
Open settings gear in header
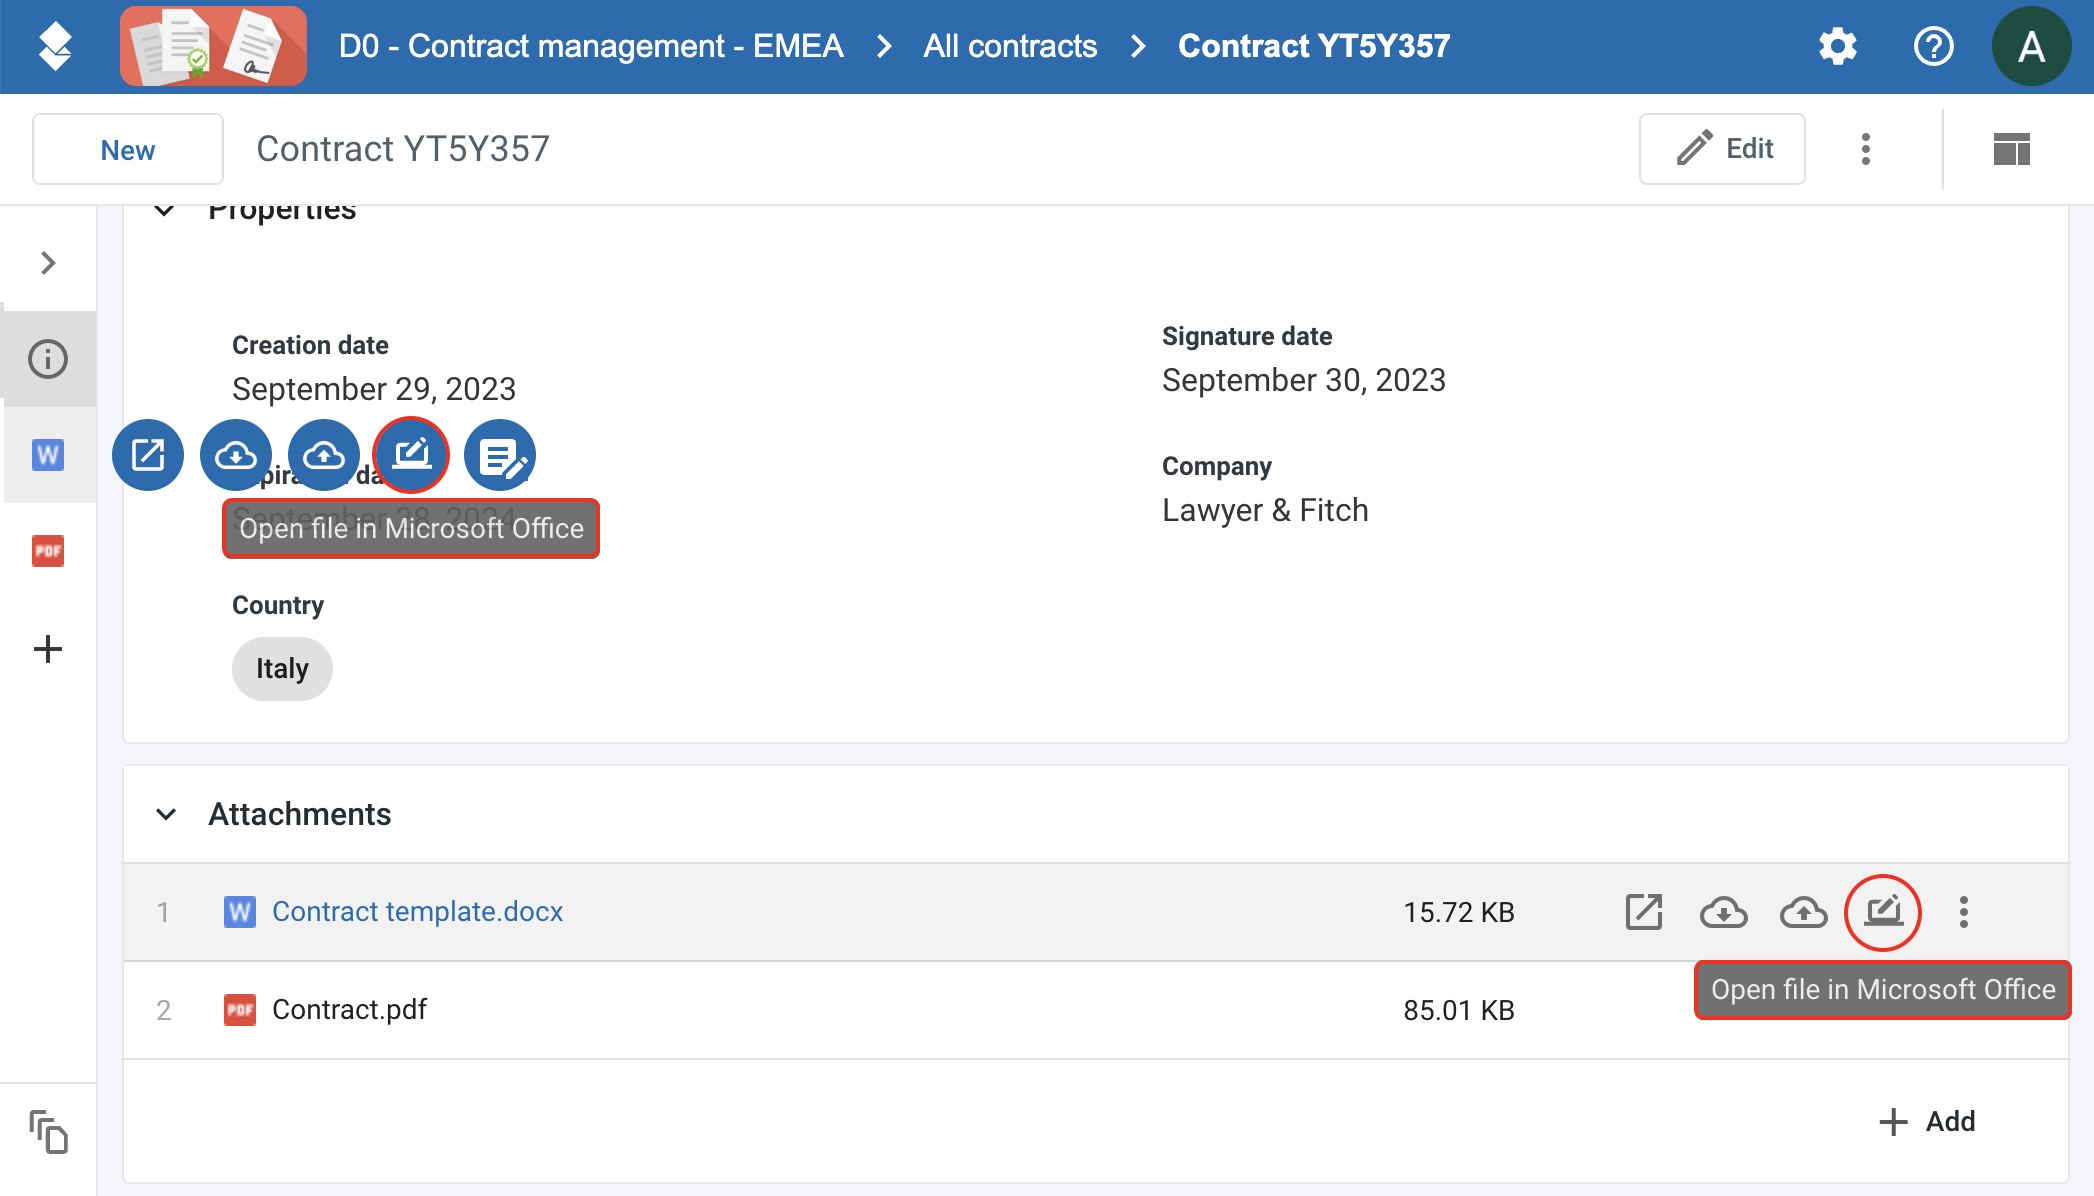(1838, 46)
